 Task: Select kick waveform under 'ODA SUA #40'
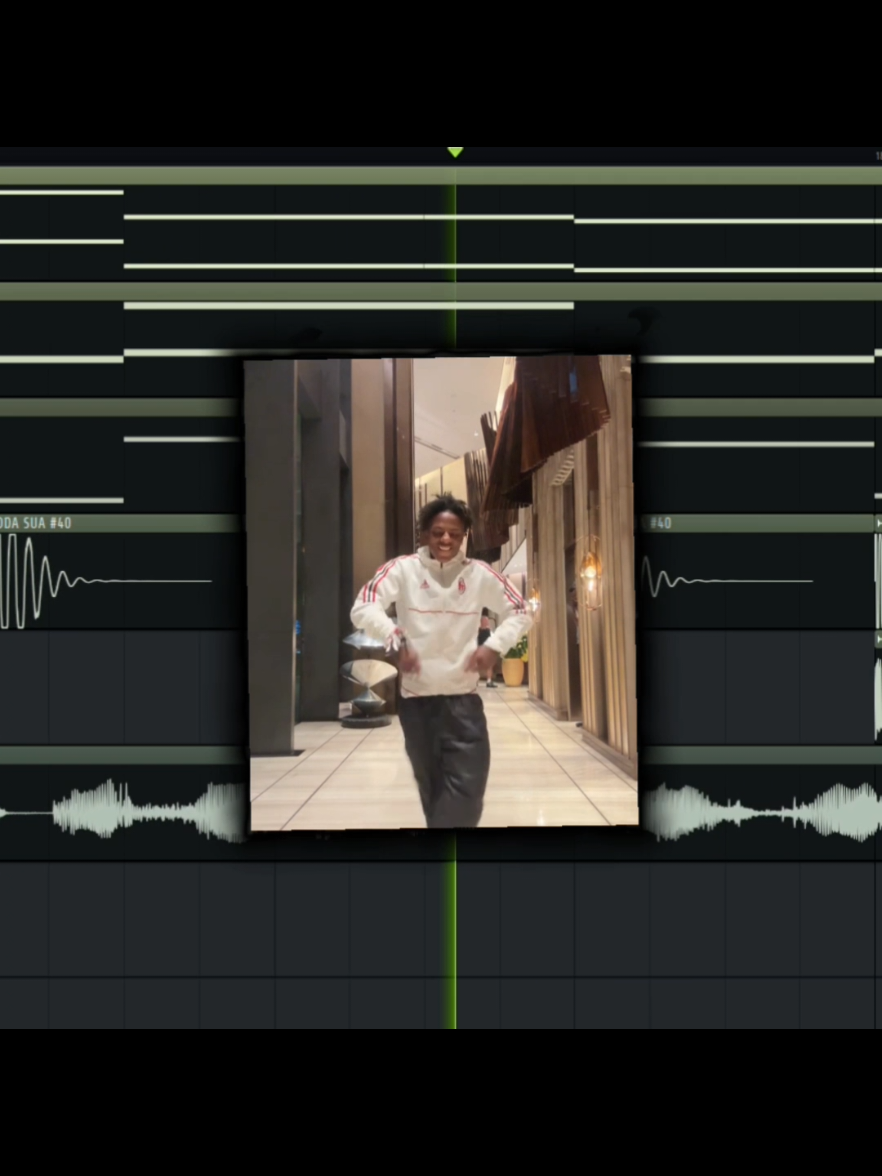pyautogui.click(x=105, y=580)
